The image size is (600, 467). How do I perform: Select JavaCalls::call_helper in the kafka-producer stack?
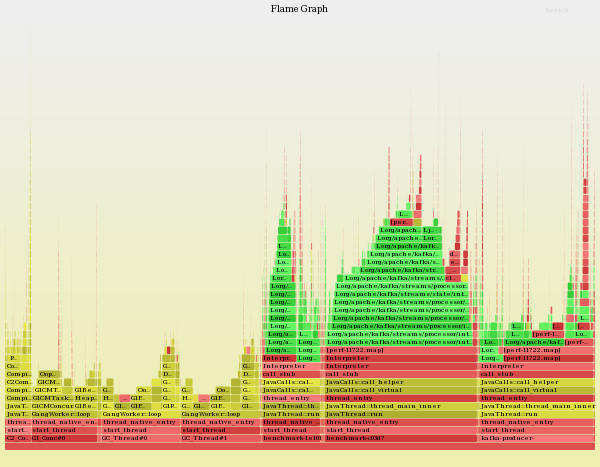pos(536,382)
